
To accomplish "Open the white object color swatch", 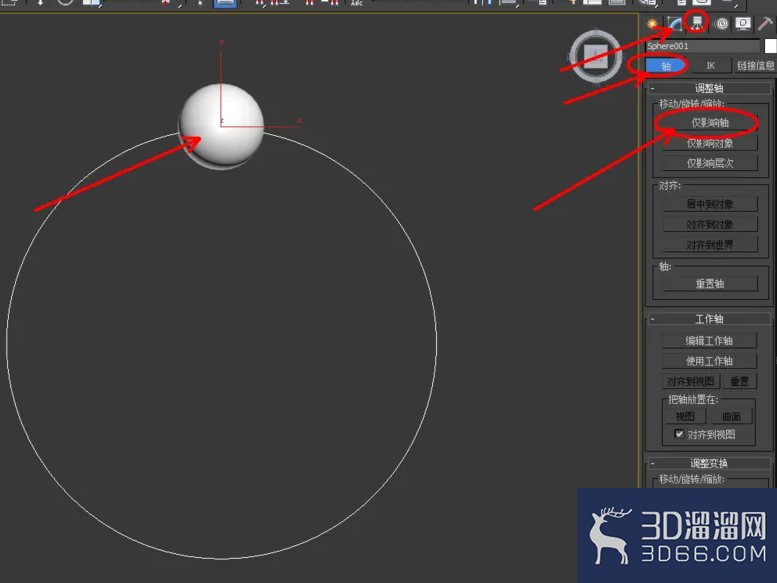I will point(771,46).
